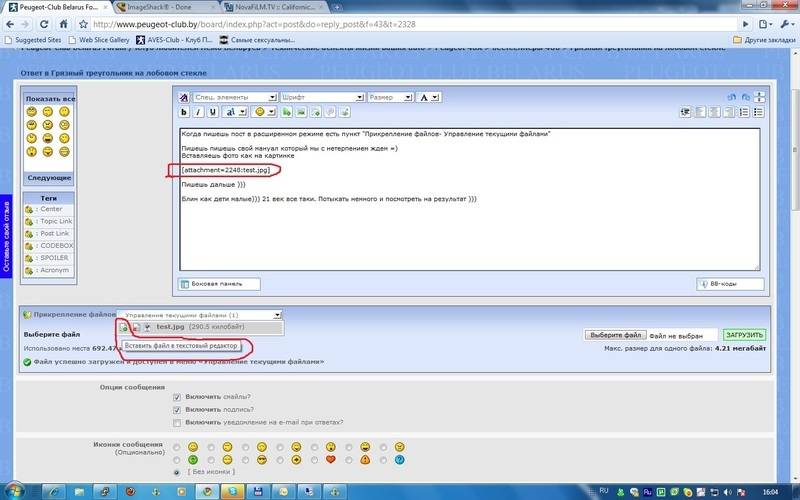Image resolution: width=800 pixels, height=500 pixels.
Task: Open the 'Шрифт' font dropdown
Action: click(320, 98)
